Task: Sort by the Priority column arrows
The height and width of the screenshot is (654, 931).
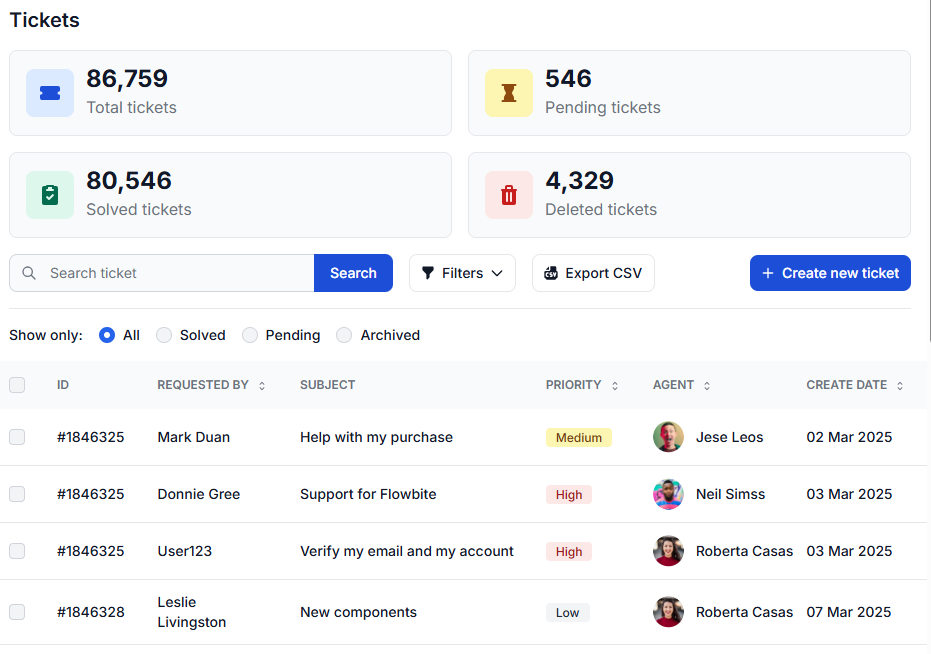Action: tap(615, 386)
